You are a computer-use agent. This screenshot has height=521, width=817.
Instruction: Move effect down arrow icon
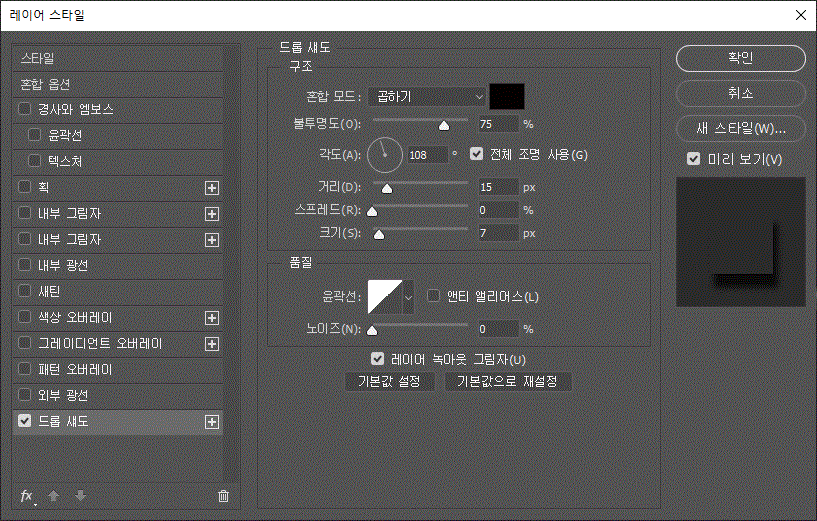tap(80, 496)
